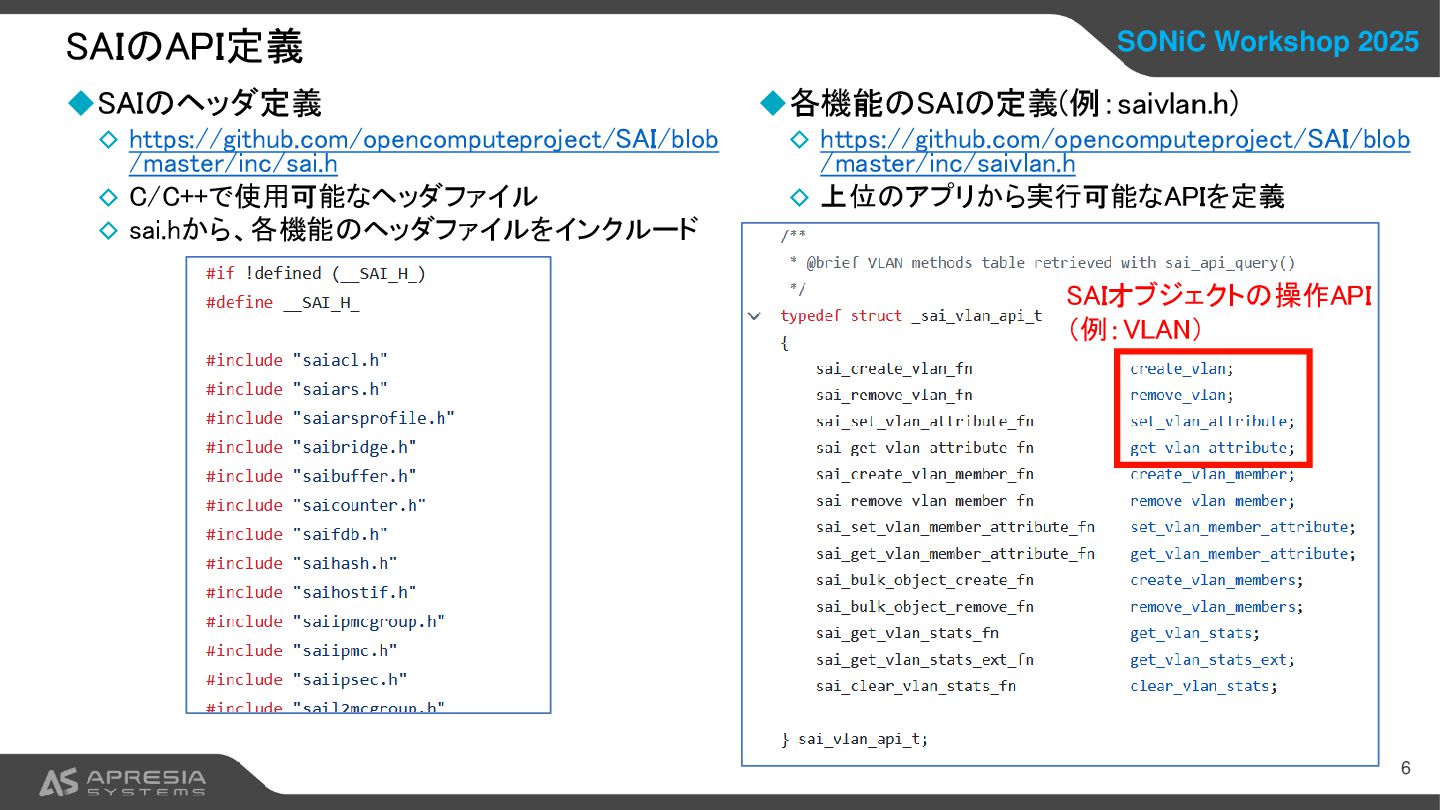The width and height of the screenshot is (1440, 810).
Task: Click the bullet C/C++で使用可能なヘッダファイル
Action: (x=333, y=197)
